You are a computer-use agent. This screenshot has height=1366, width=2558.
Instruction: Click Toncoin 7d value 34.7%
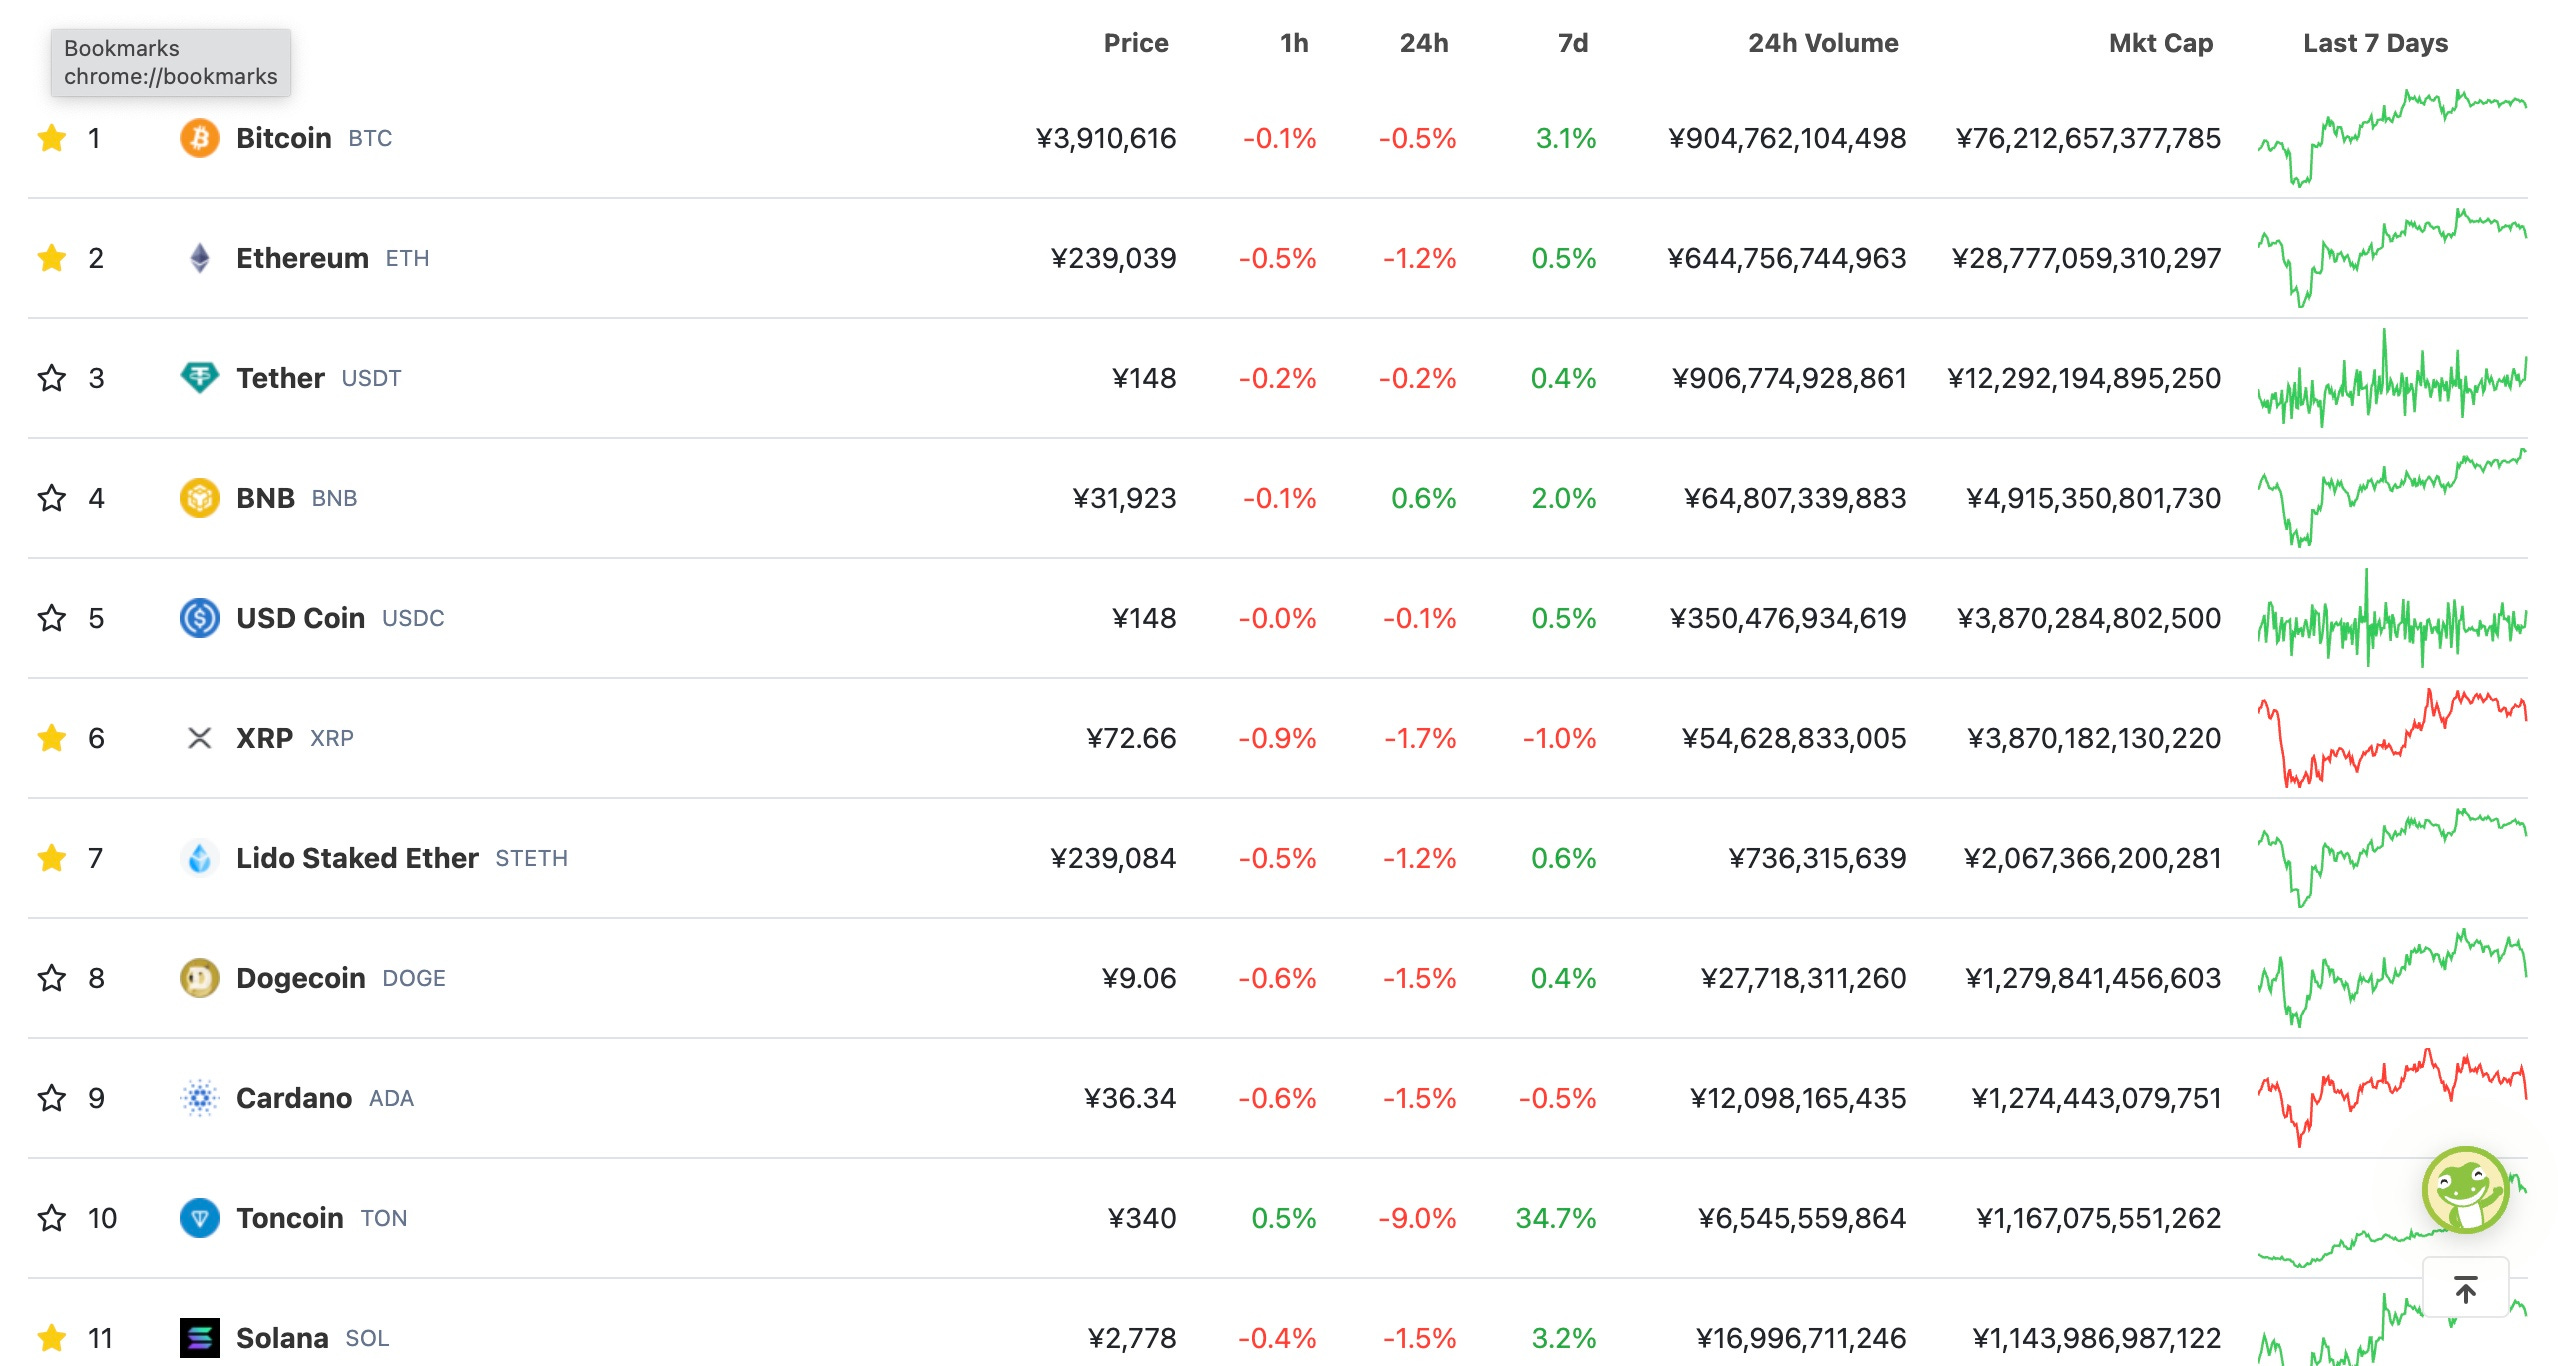pos(1556,1218)
